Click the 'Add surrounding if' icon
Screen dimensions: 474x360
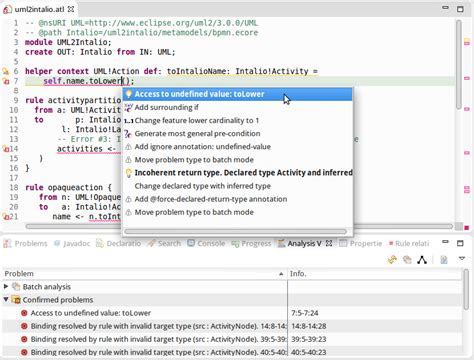(x=128, y=107)
